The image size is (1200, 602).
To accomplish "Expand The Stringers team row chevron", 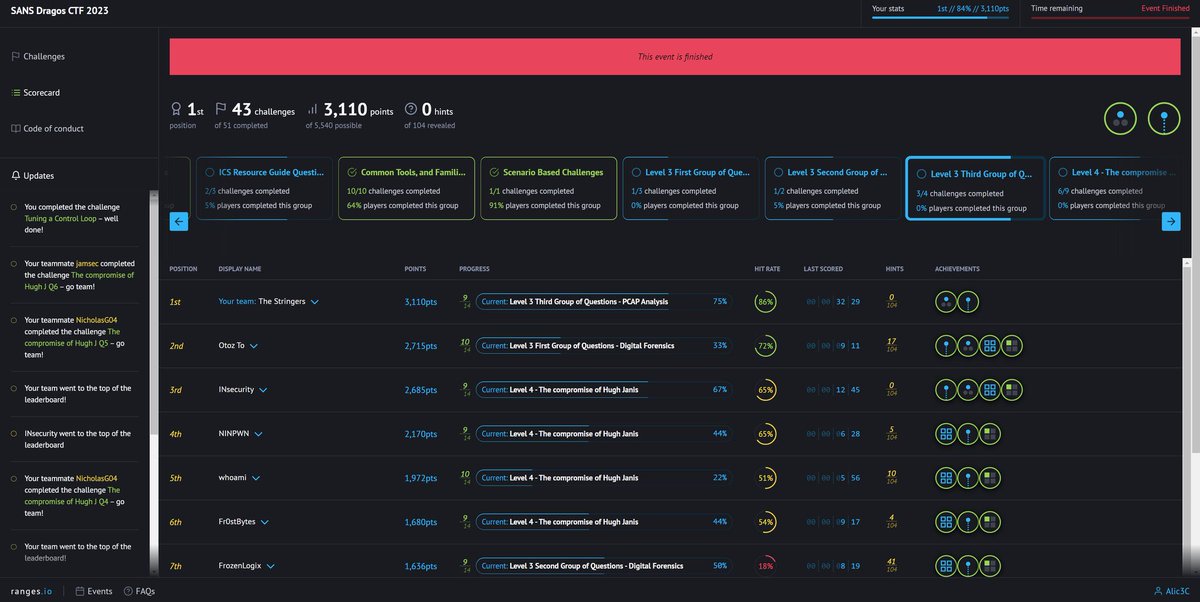I will tap(314, 301).
